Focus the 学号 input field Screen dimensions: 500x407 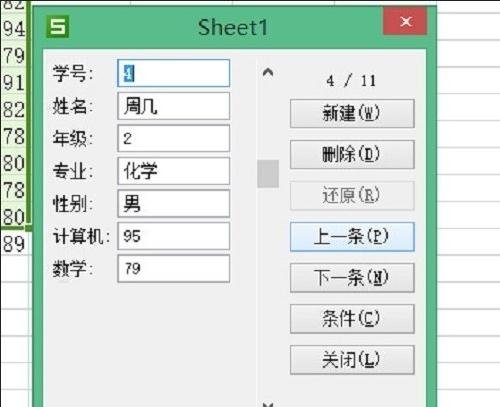click(174, 73)
